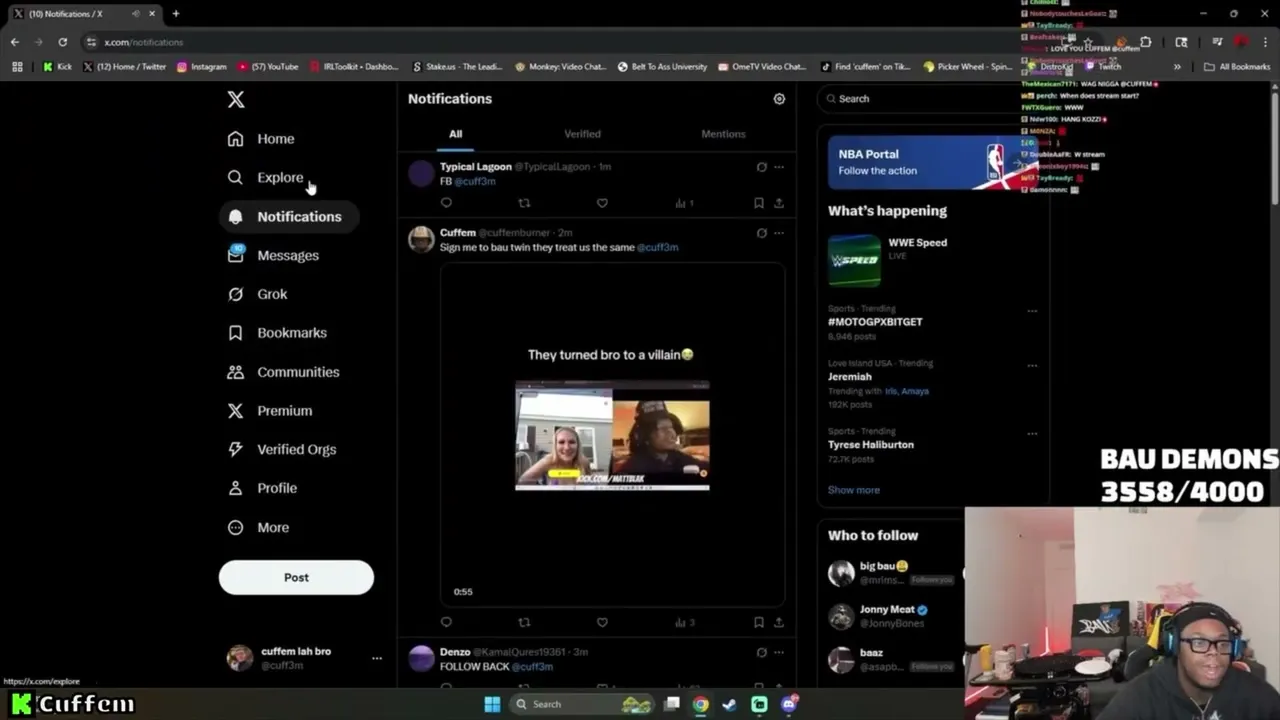Screen dimensions: 1280x720
Task: Open Verified Orgs in the sidebar
Action: (x=282, y=449)
